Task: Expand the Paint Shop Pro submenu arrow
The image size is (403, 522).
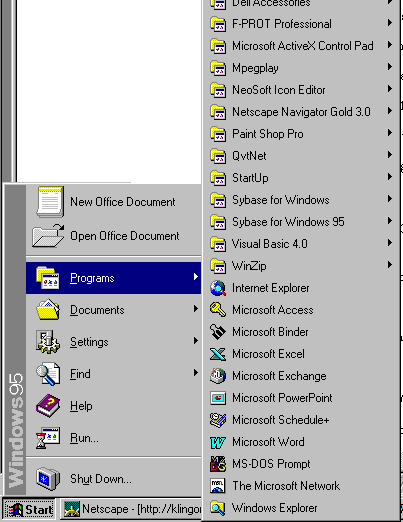Action: coord(389,133)
